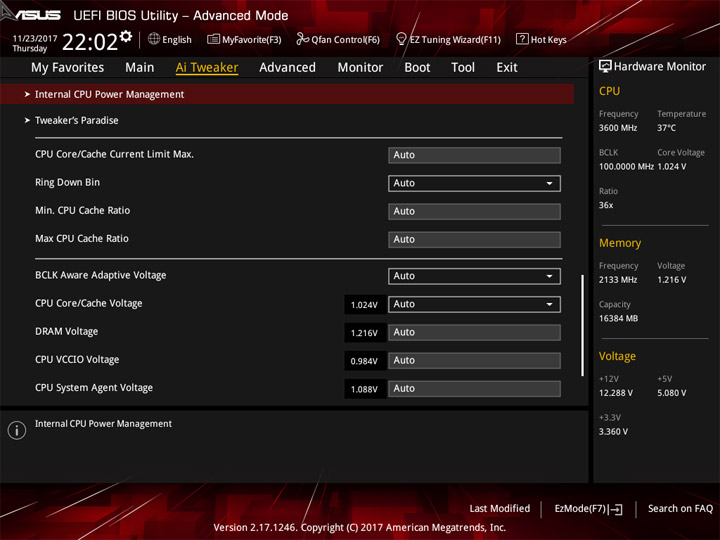
Task: Click the globe language icon
Action: [x=154, y=39]
